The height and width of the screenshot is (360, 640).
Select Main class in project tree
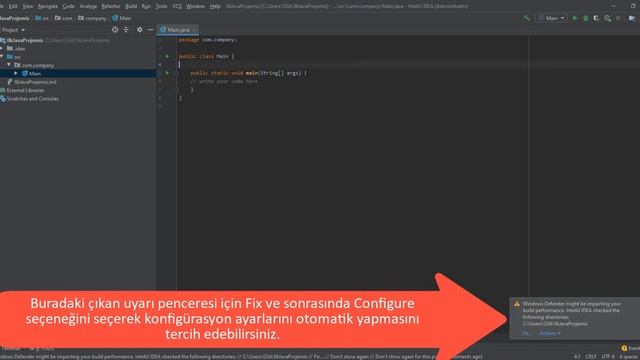tap(31, 73)
